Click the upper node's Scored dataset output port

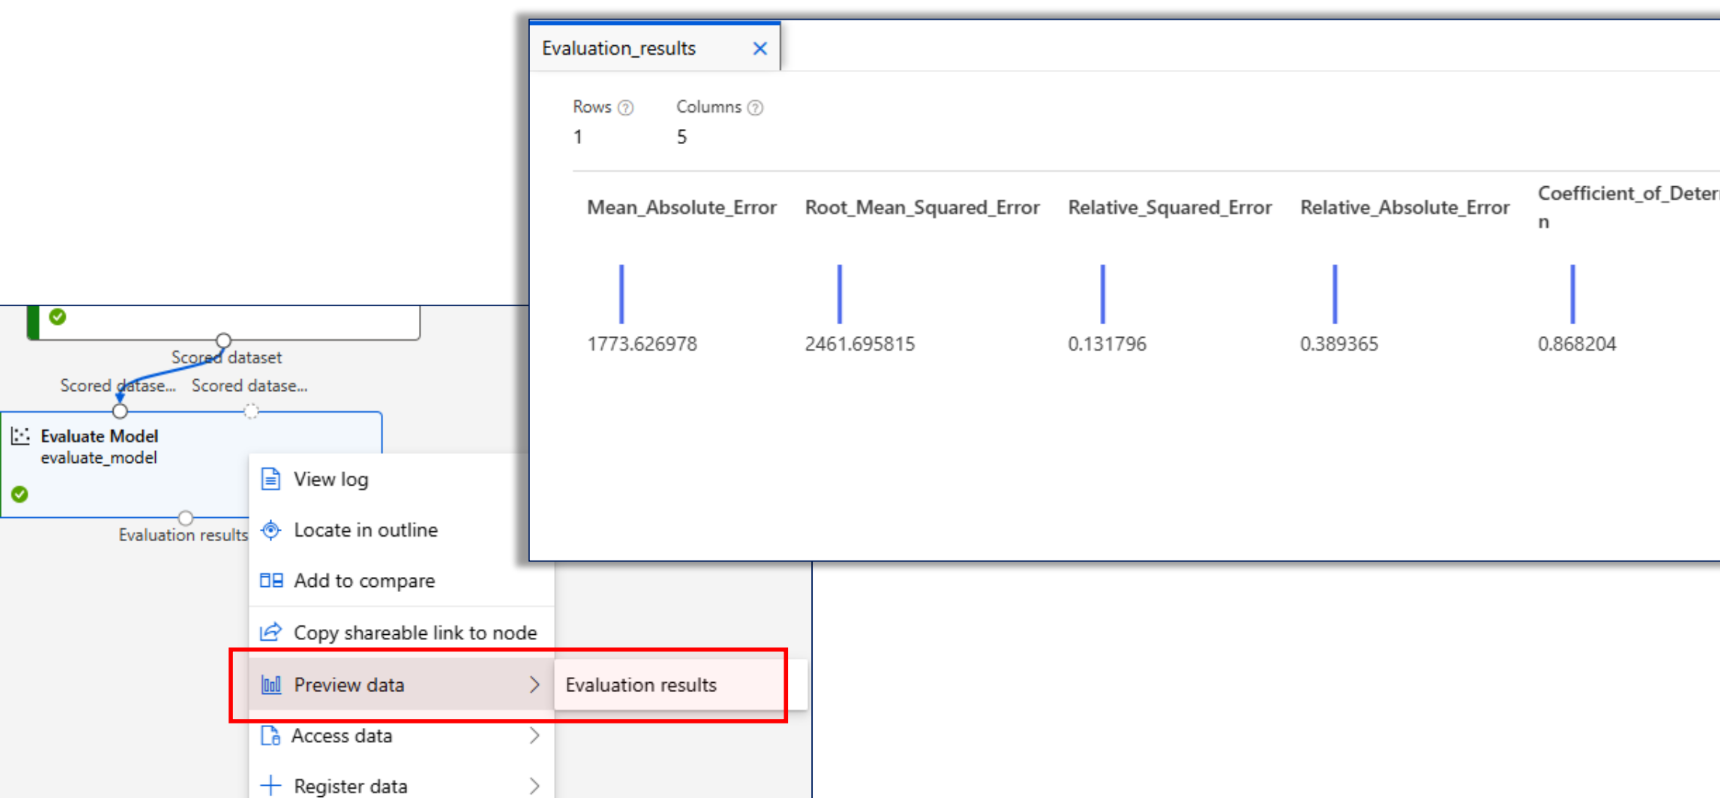tap(224, 340)
